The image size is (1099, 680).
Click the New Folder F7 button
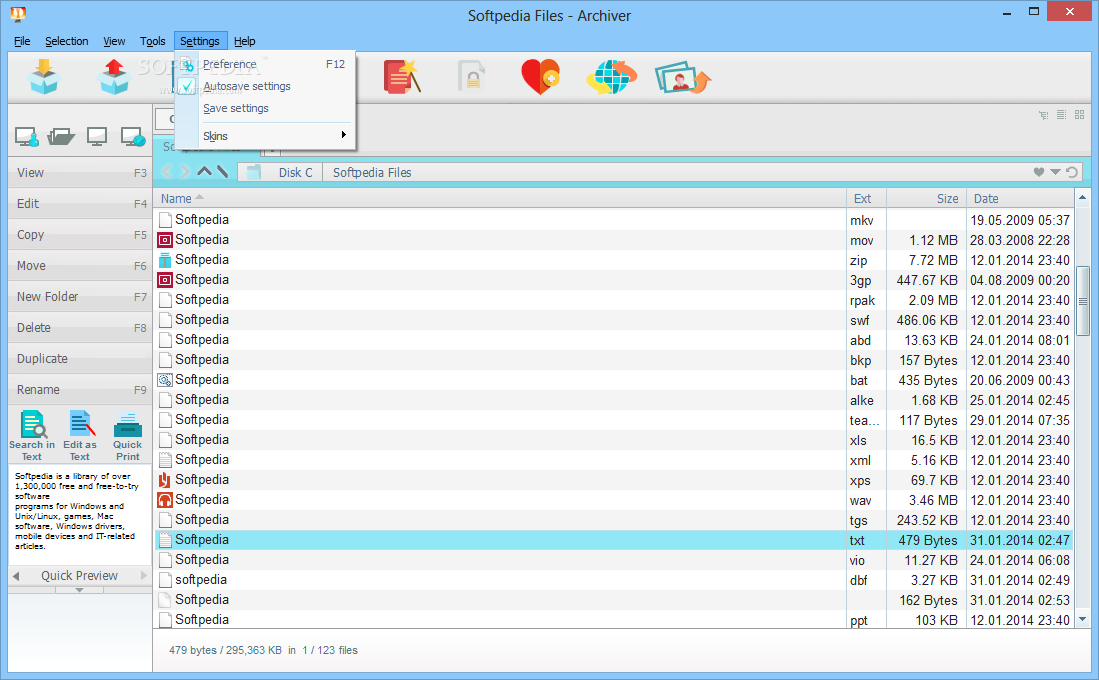click(x=80, y=297)
